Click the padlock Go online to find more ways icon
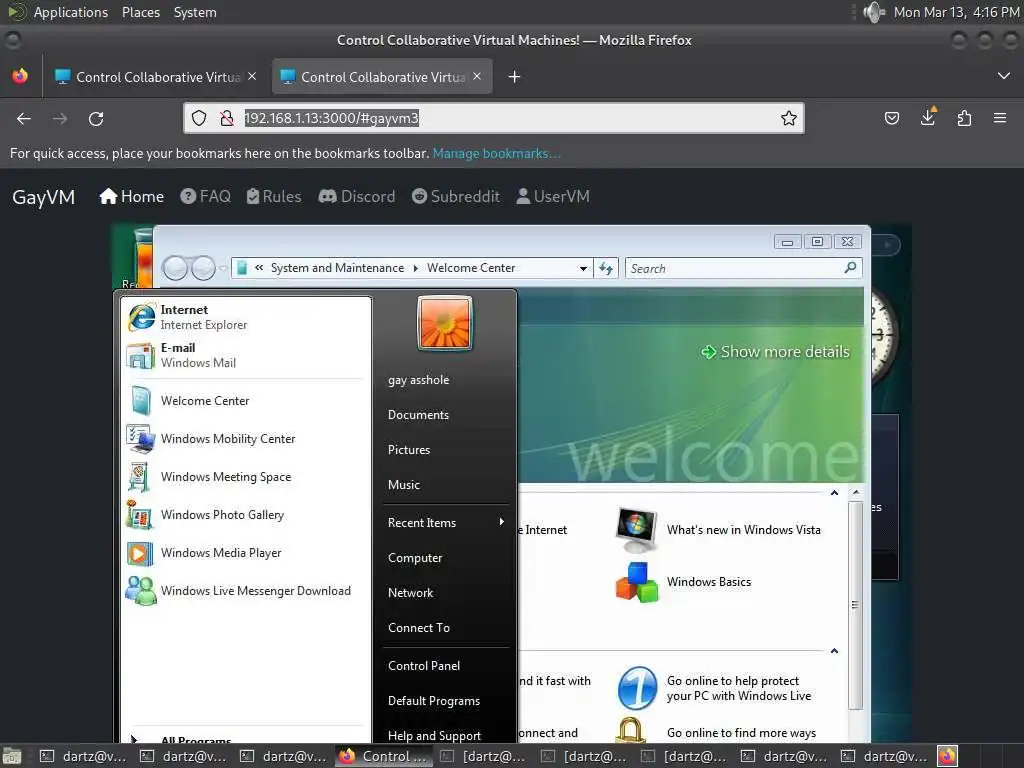Viewport: 1024px width, 768px height. click(630, 730)
